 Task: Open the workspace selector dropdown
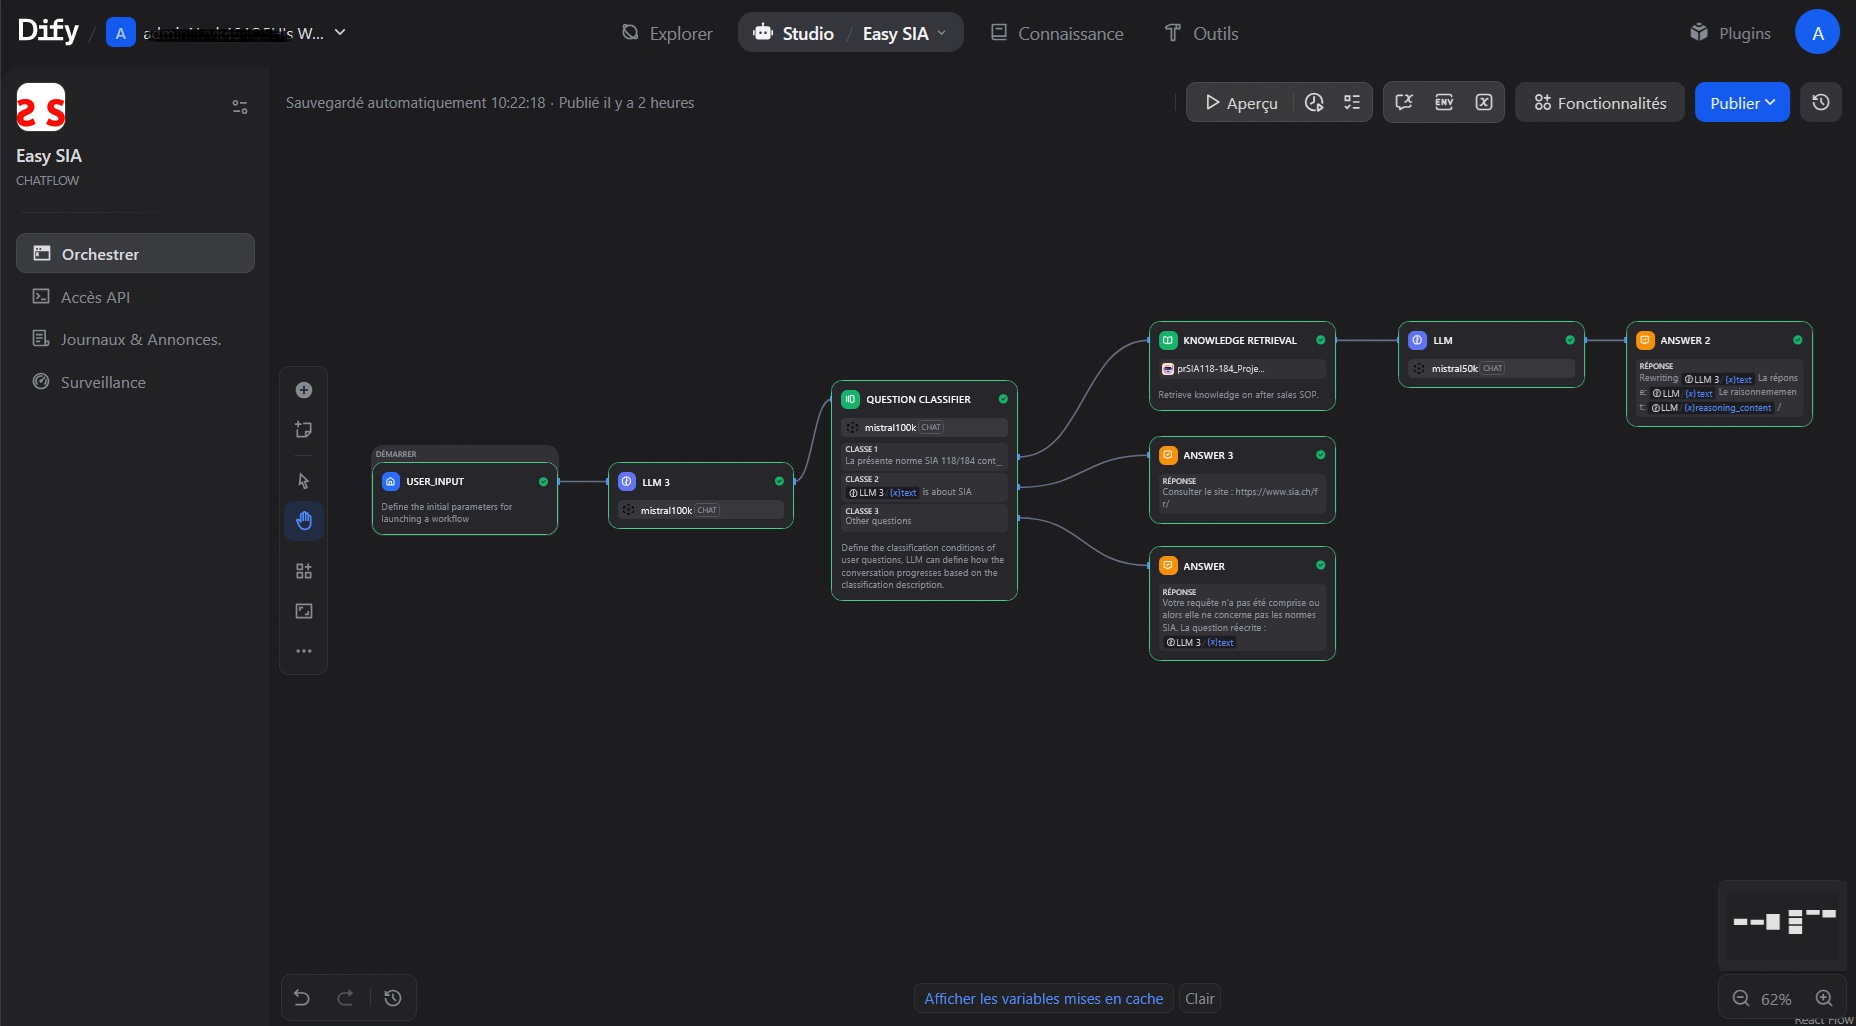click(x=340, y=33)
